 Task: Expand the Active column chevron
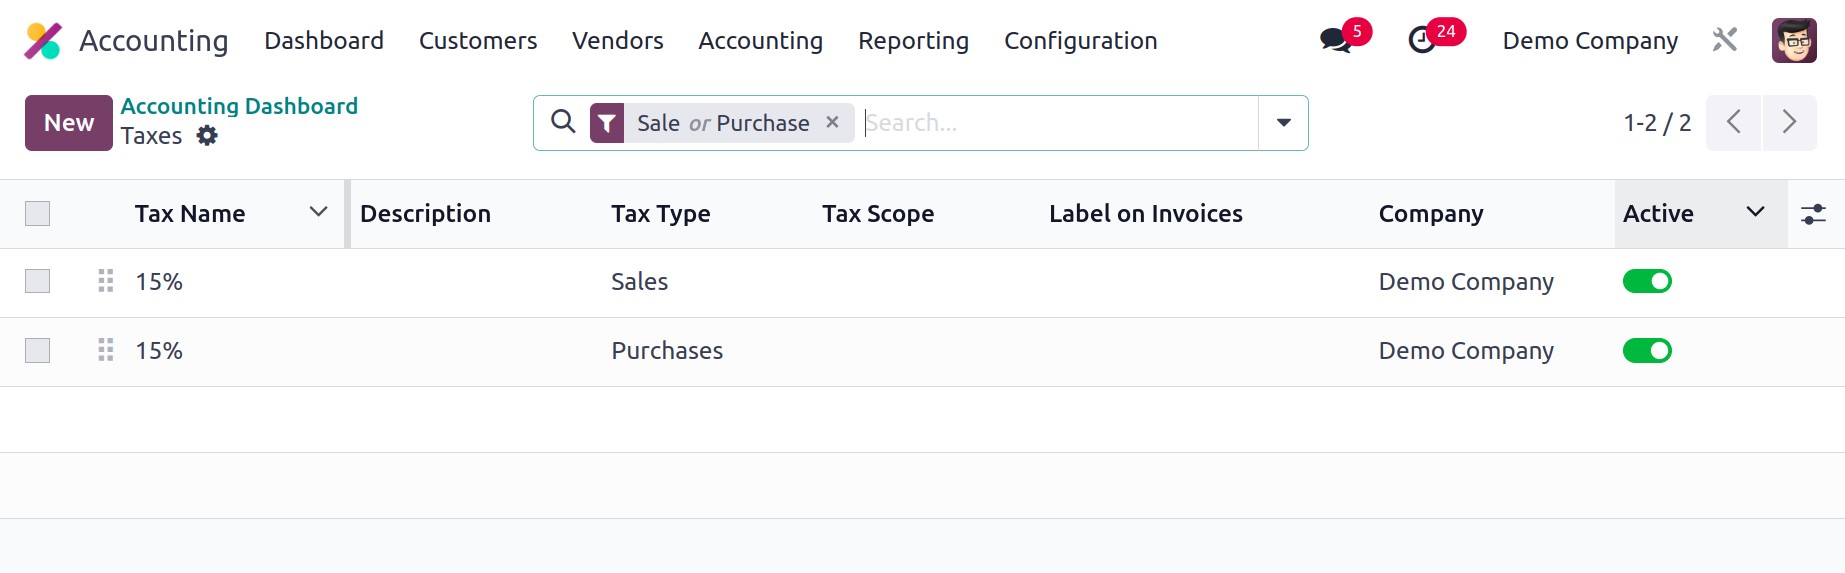[x=1755, y=212]
